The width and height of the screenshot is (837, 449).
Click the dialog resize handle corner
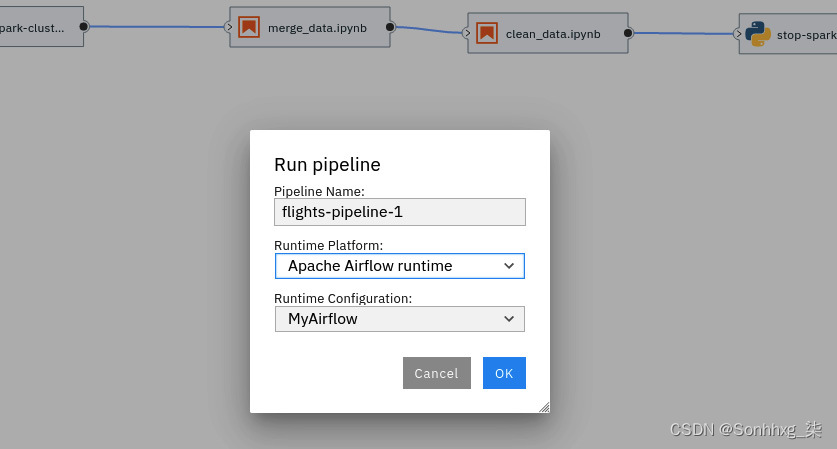coord(544,407)
